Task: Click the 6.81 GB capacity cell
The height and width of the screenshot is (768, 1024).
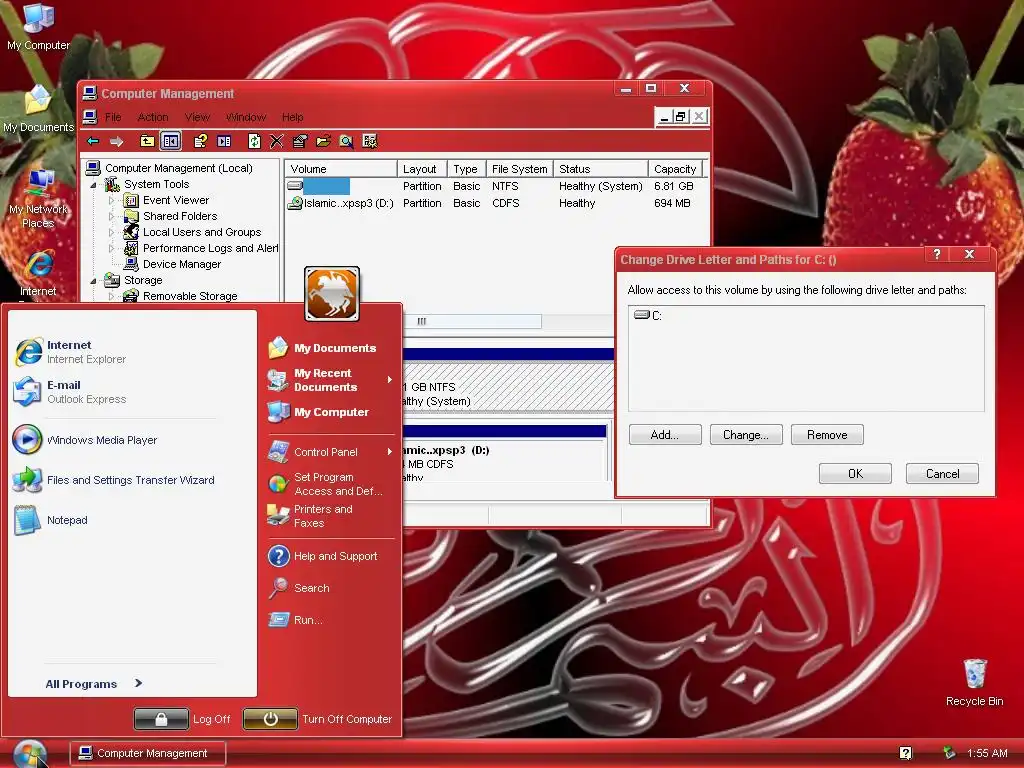Action: 673,186
